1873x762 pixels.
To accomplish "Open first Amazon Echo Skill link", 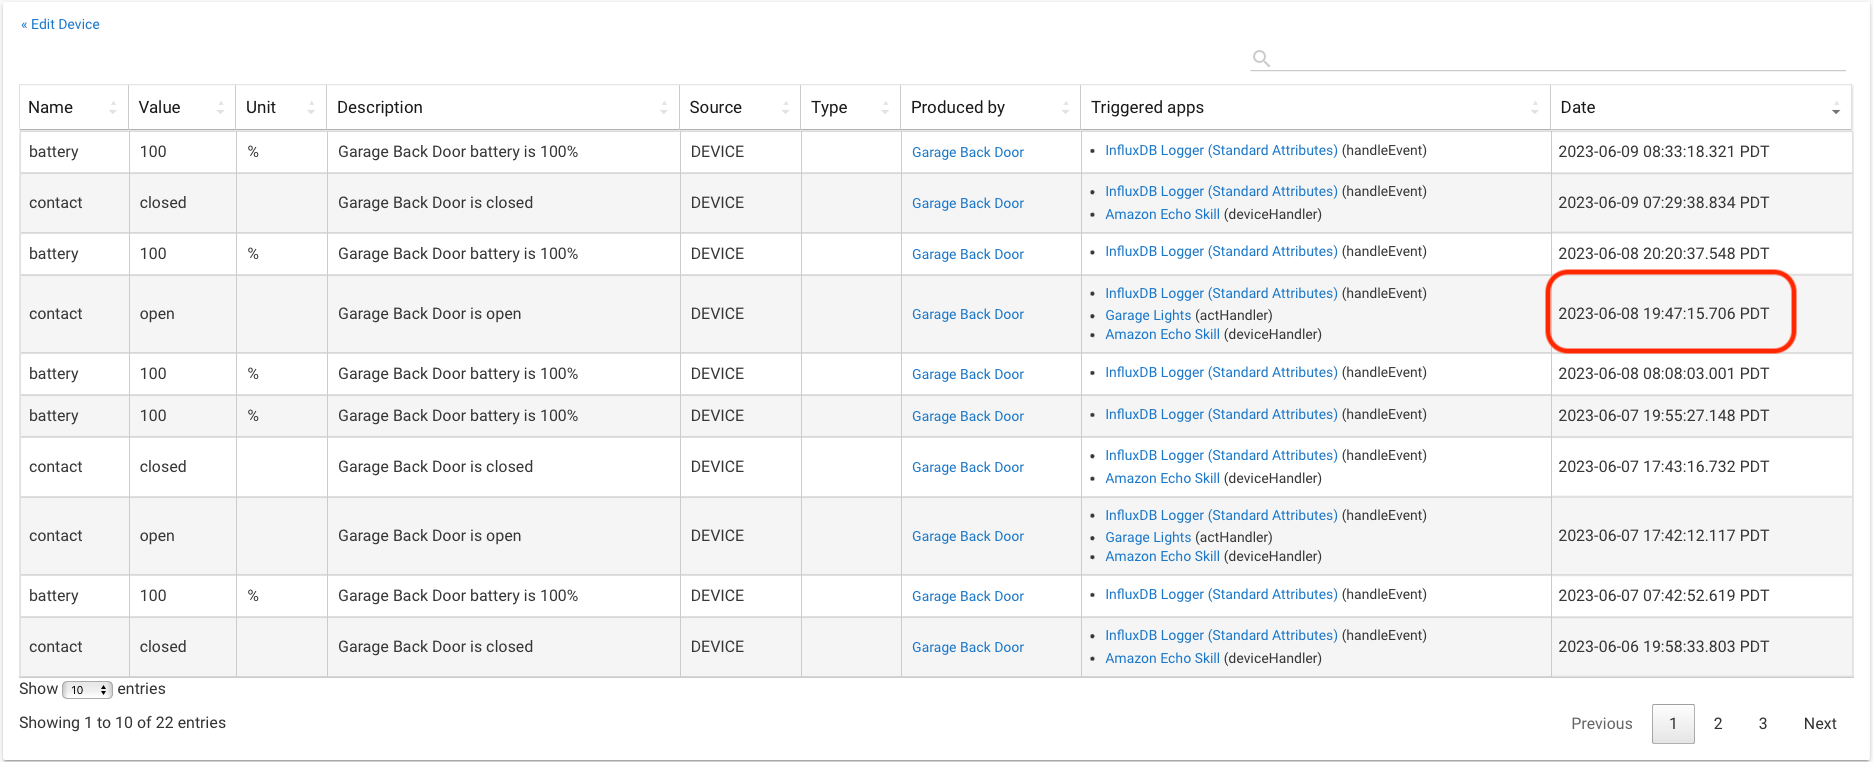I will [1162, 214].
